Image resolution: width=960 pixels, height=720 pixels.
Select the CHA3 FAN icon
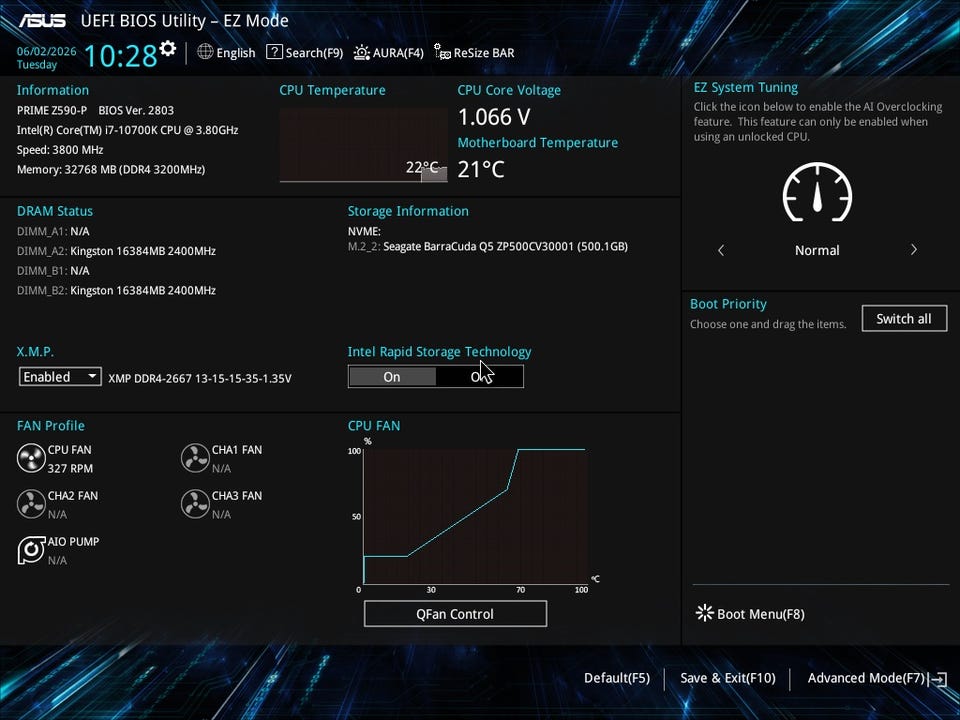point(195,504)
